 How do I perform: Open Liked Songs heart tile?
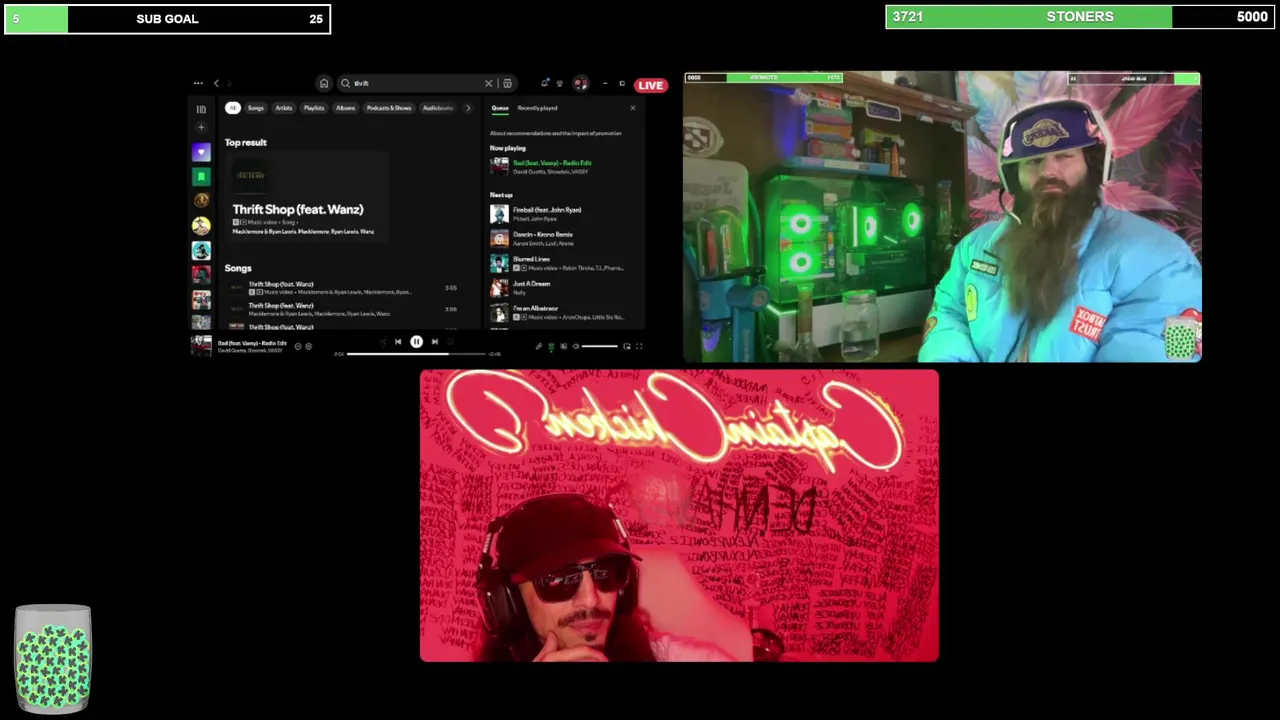tap(201, 152)
